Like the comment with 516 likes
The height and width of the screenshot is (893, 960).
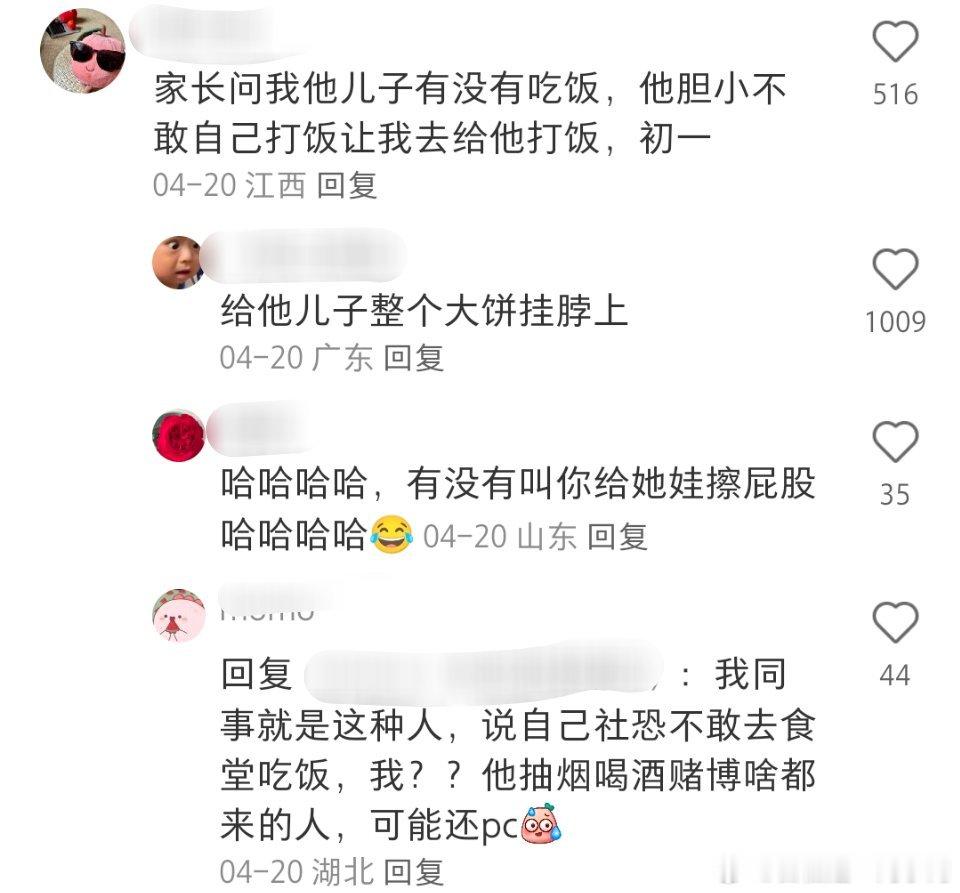894,41
